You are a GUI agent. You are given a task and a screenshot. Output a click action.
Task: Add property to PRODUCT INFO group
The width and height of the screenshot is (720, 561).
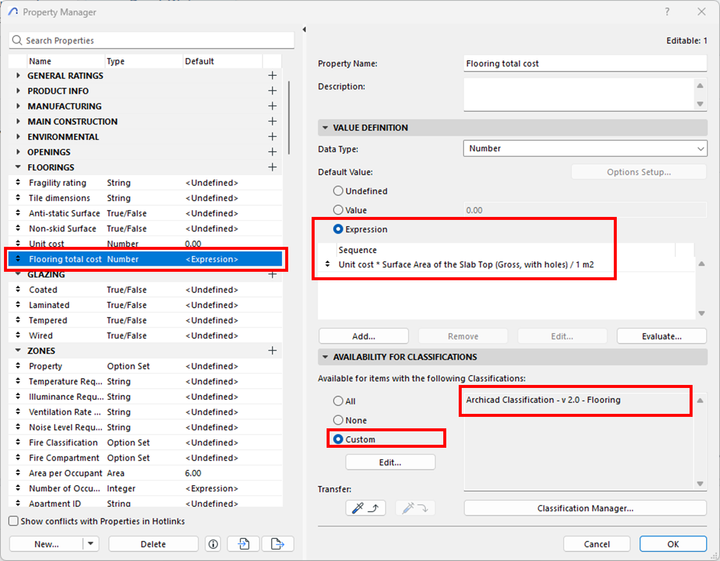pyautogui.click(x=272, y=91)
